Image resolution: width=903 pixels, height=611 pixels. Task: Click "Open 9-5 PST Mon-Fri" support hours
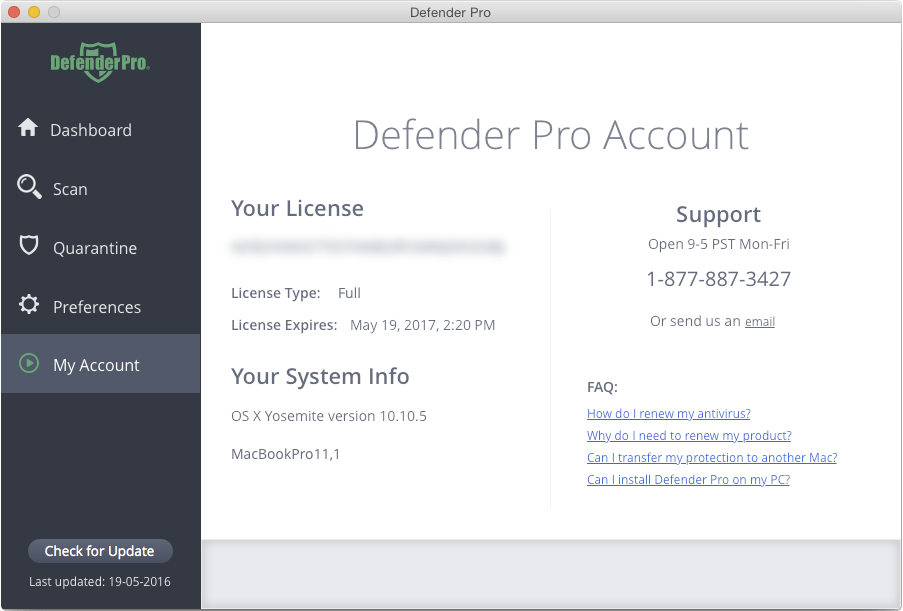(719, 244)
